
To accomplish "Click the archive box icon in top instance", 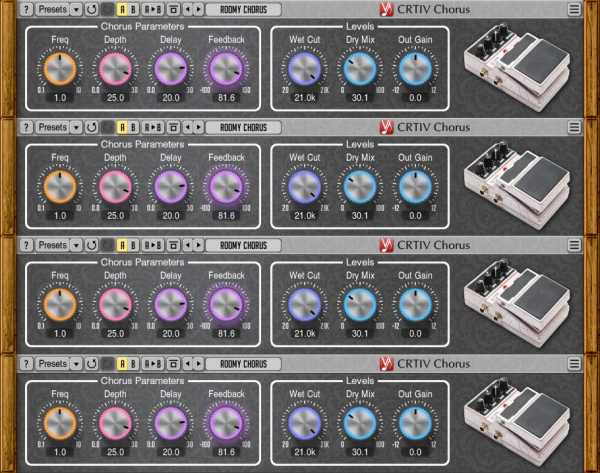I will (173, 9).
